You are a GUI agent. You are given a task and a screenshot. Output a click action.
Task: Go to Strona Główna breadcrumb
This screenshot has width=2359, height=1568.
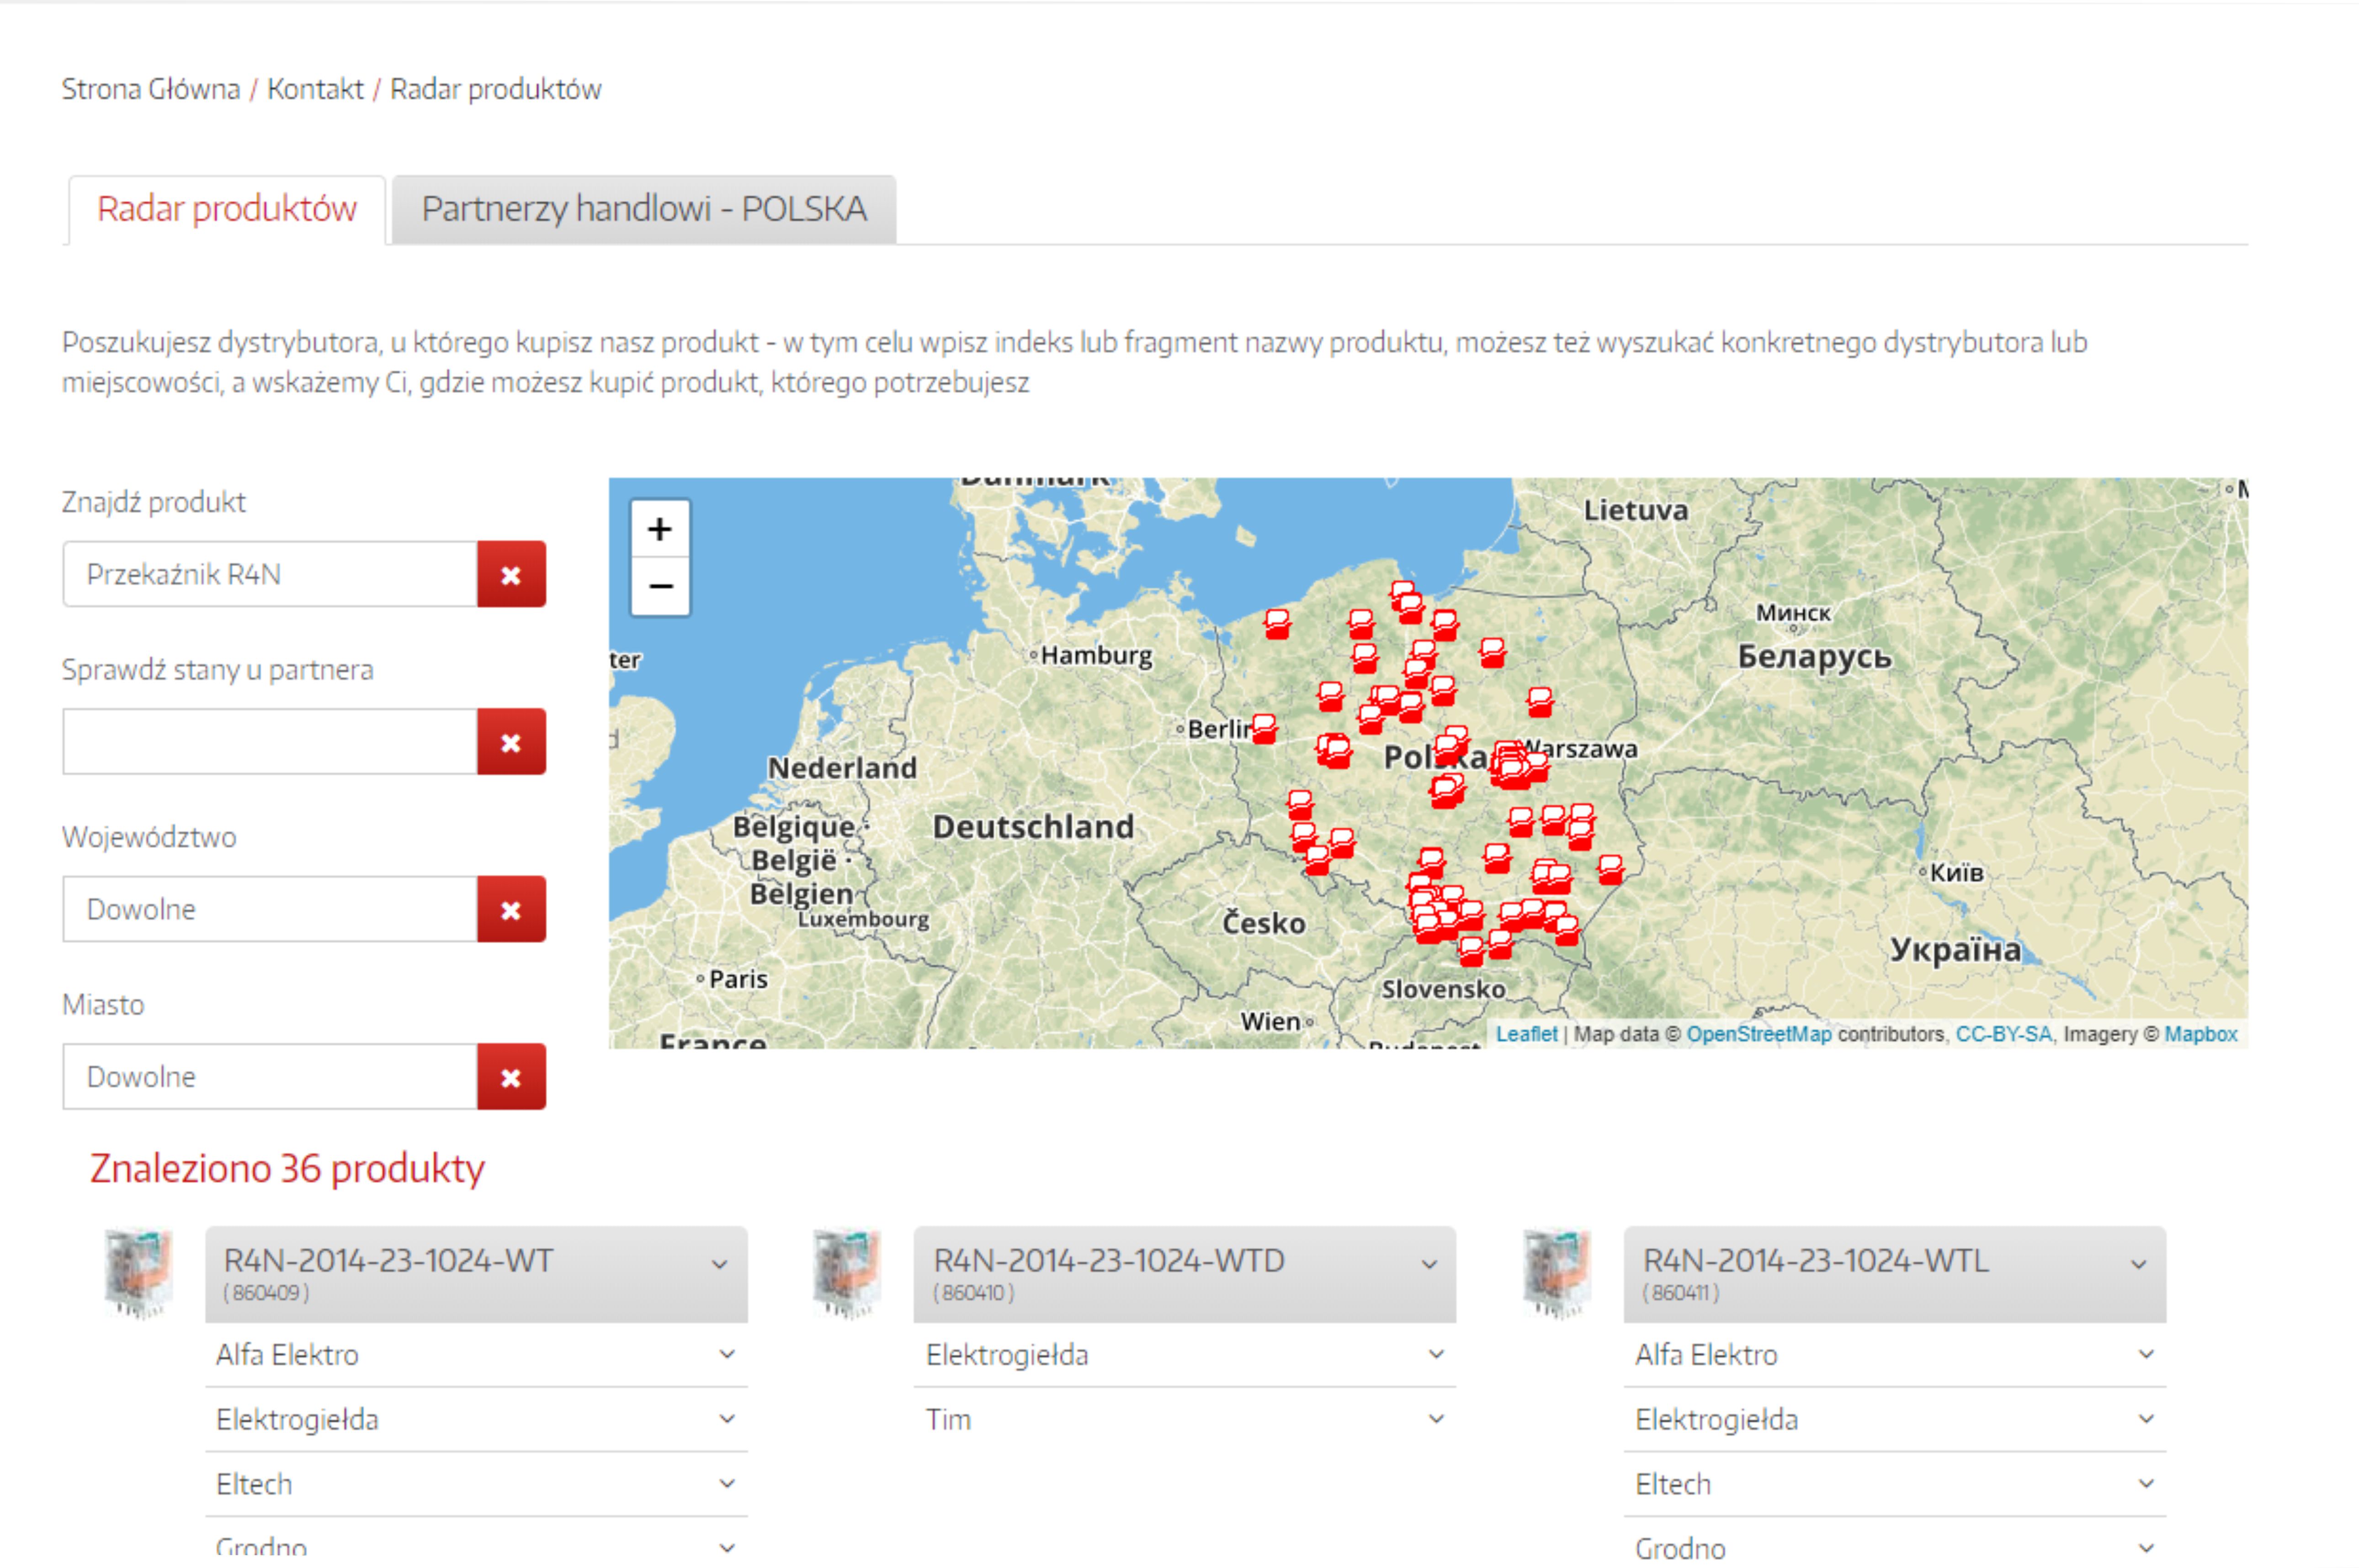151,89
